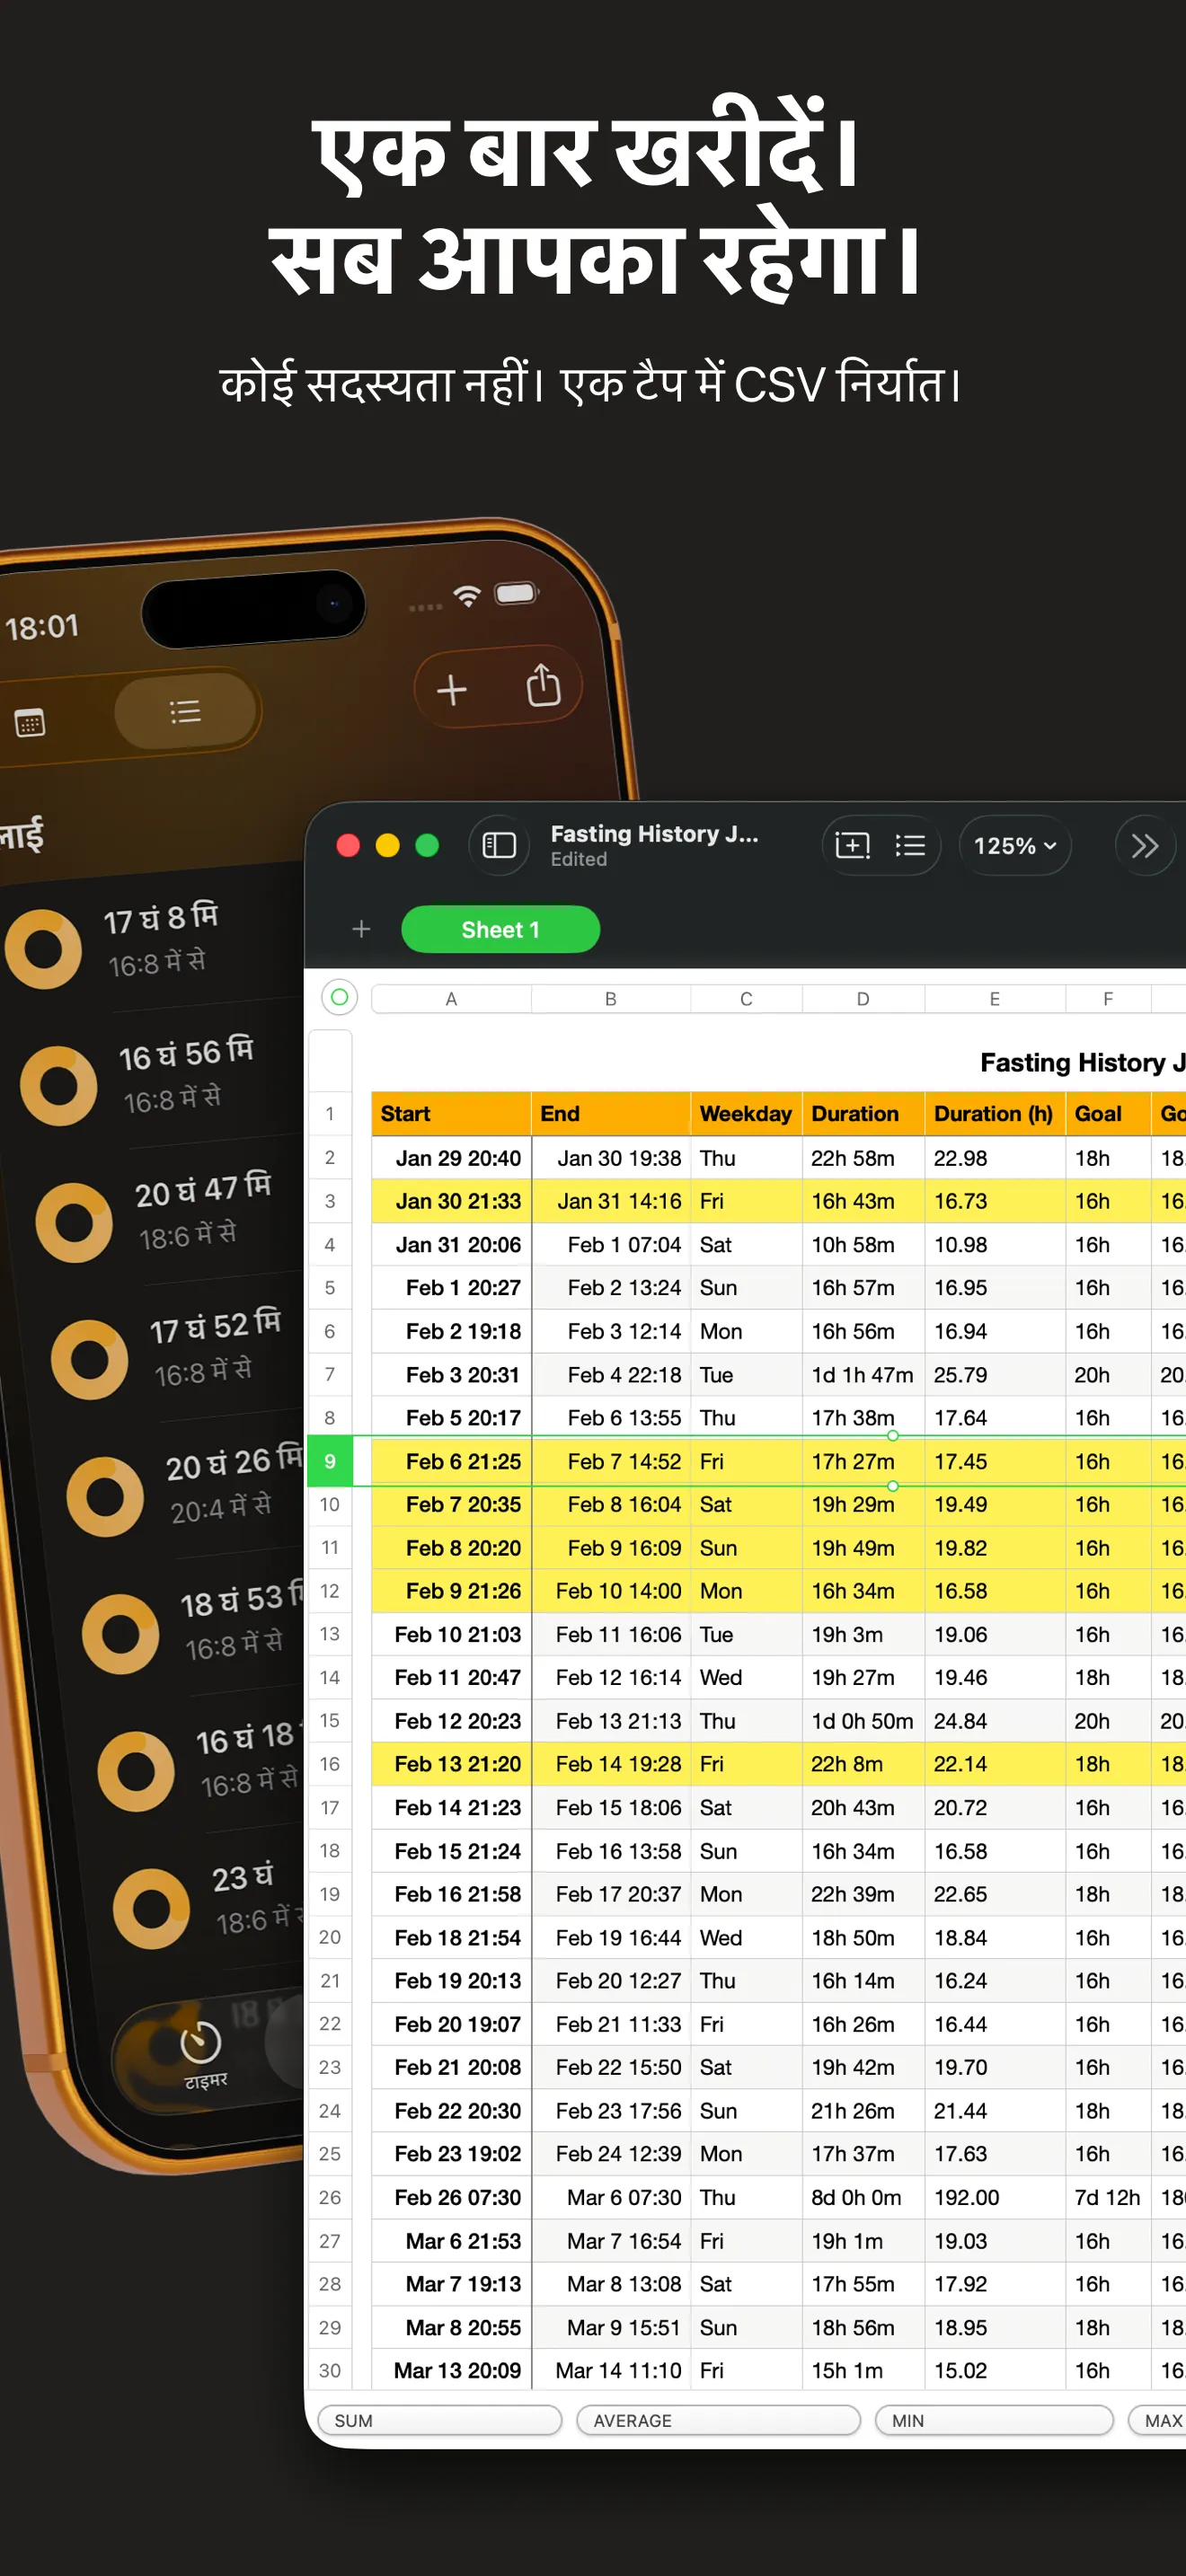Image resolution: width=1186 pixels, height=2576 pixels.
Task: Select goal cell 7d 12h
Action: 1108,2197
